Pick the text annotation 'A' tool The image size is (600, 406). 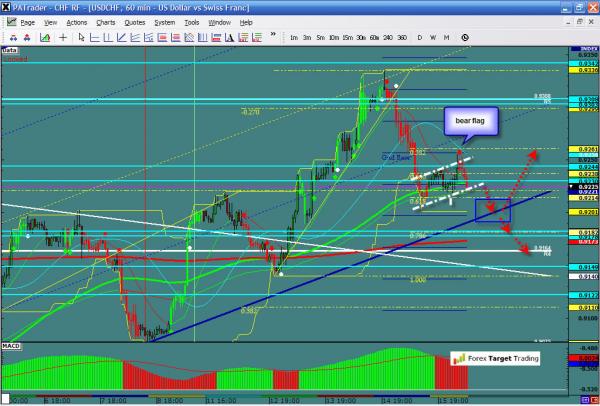(x=229, y=37)
